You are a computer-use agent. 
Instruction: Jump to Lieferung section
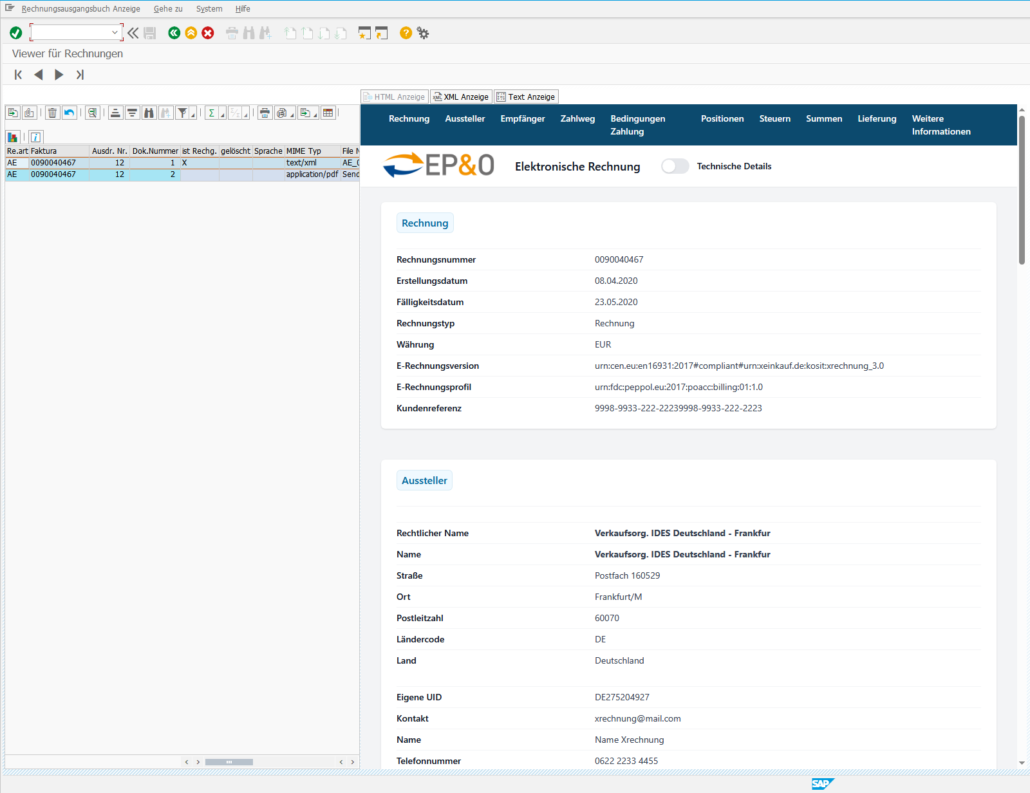[x=876, y=119]
